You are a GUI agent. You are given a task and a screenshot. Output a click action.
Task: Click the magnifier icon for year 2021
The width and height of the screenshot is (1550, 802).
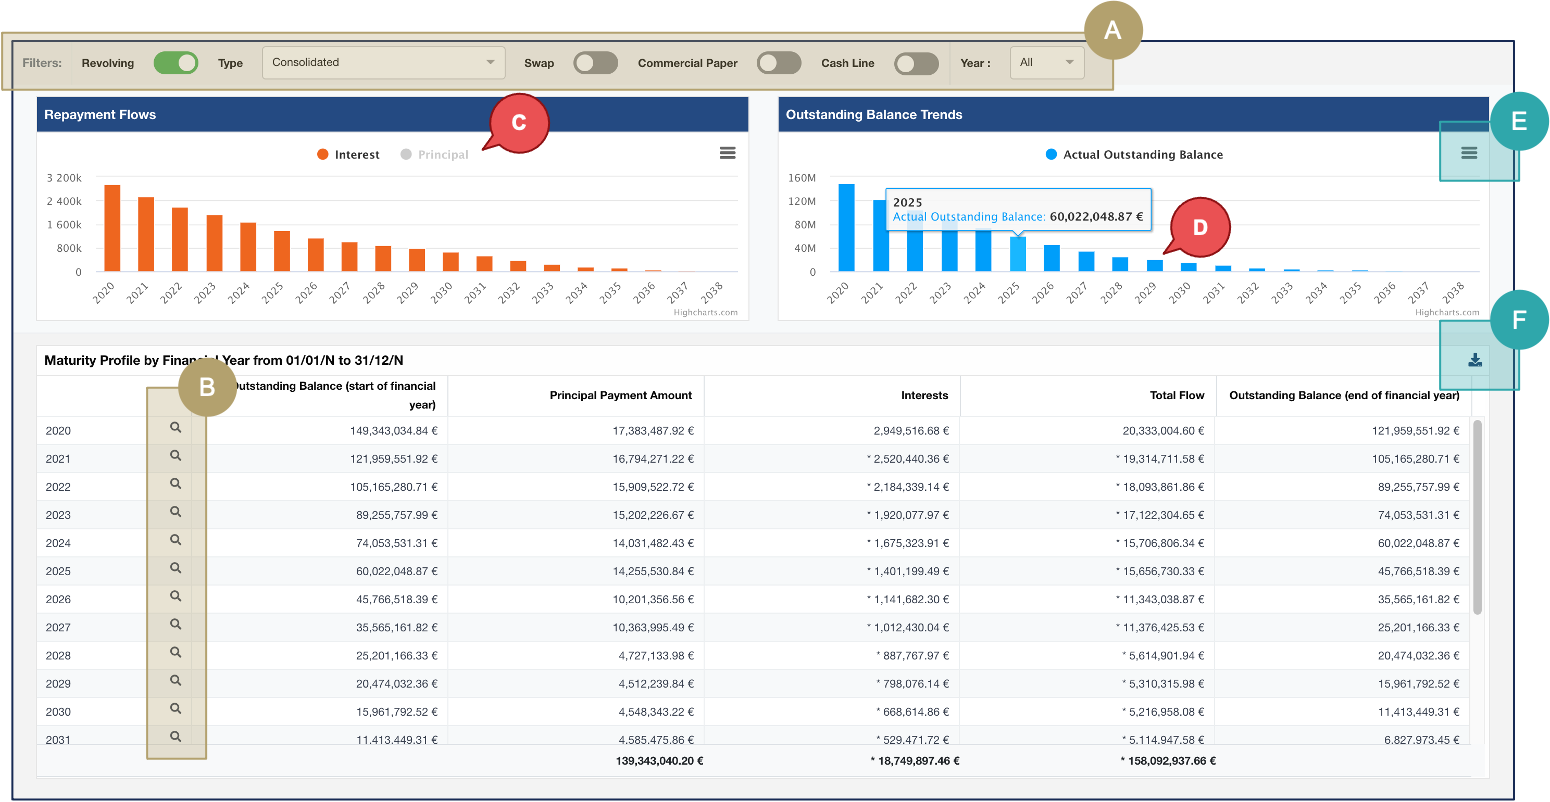(175, 455)
